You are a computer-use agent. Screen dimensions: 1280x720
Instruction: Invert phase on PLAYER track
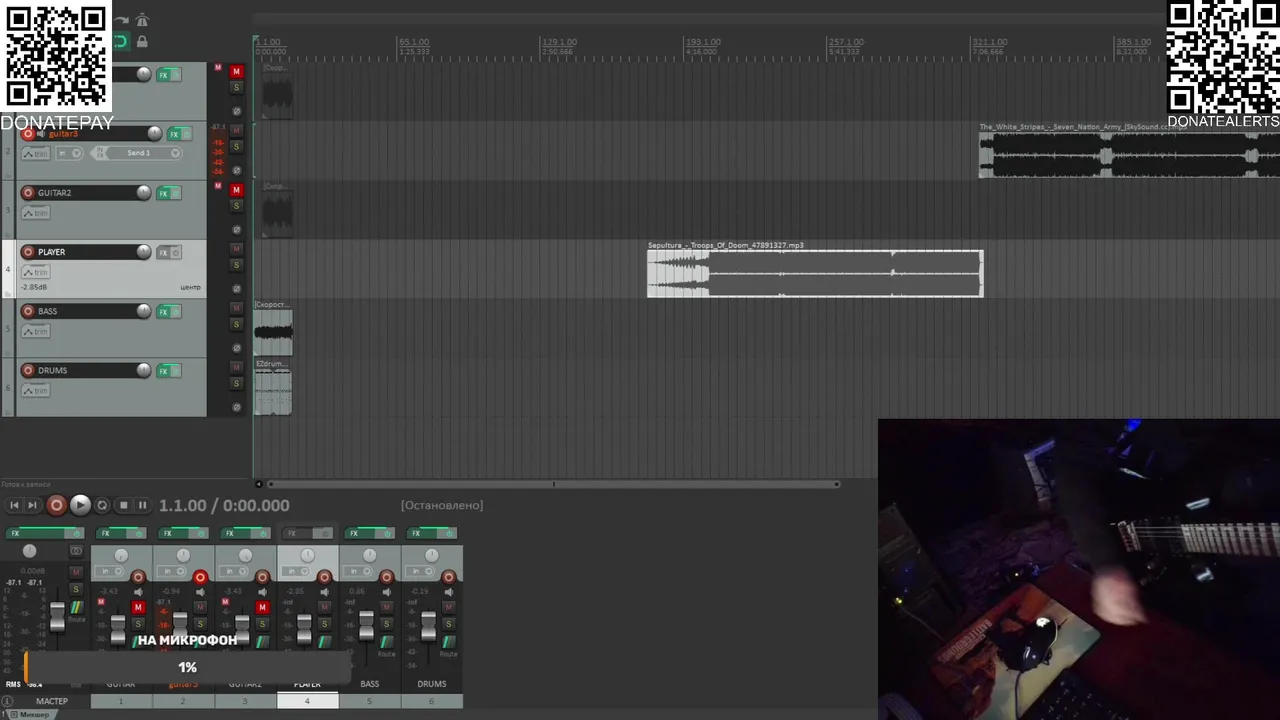click(237, 289)
